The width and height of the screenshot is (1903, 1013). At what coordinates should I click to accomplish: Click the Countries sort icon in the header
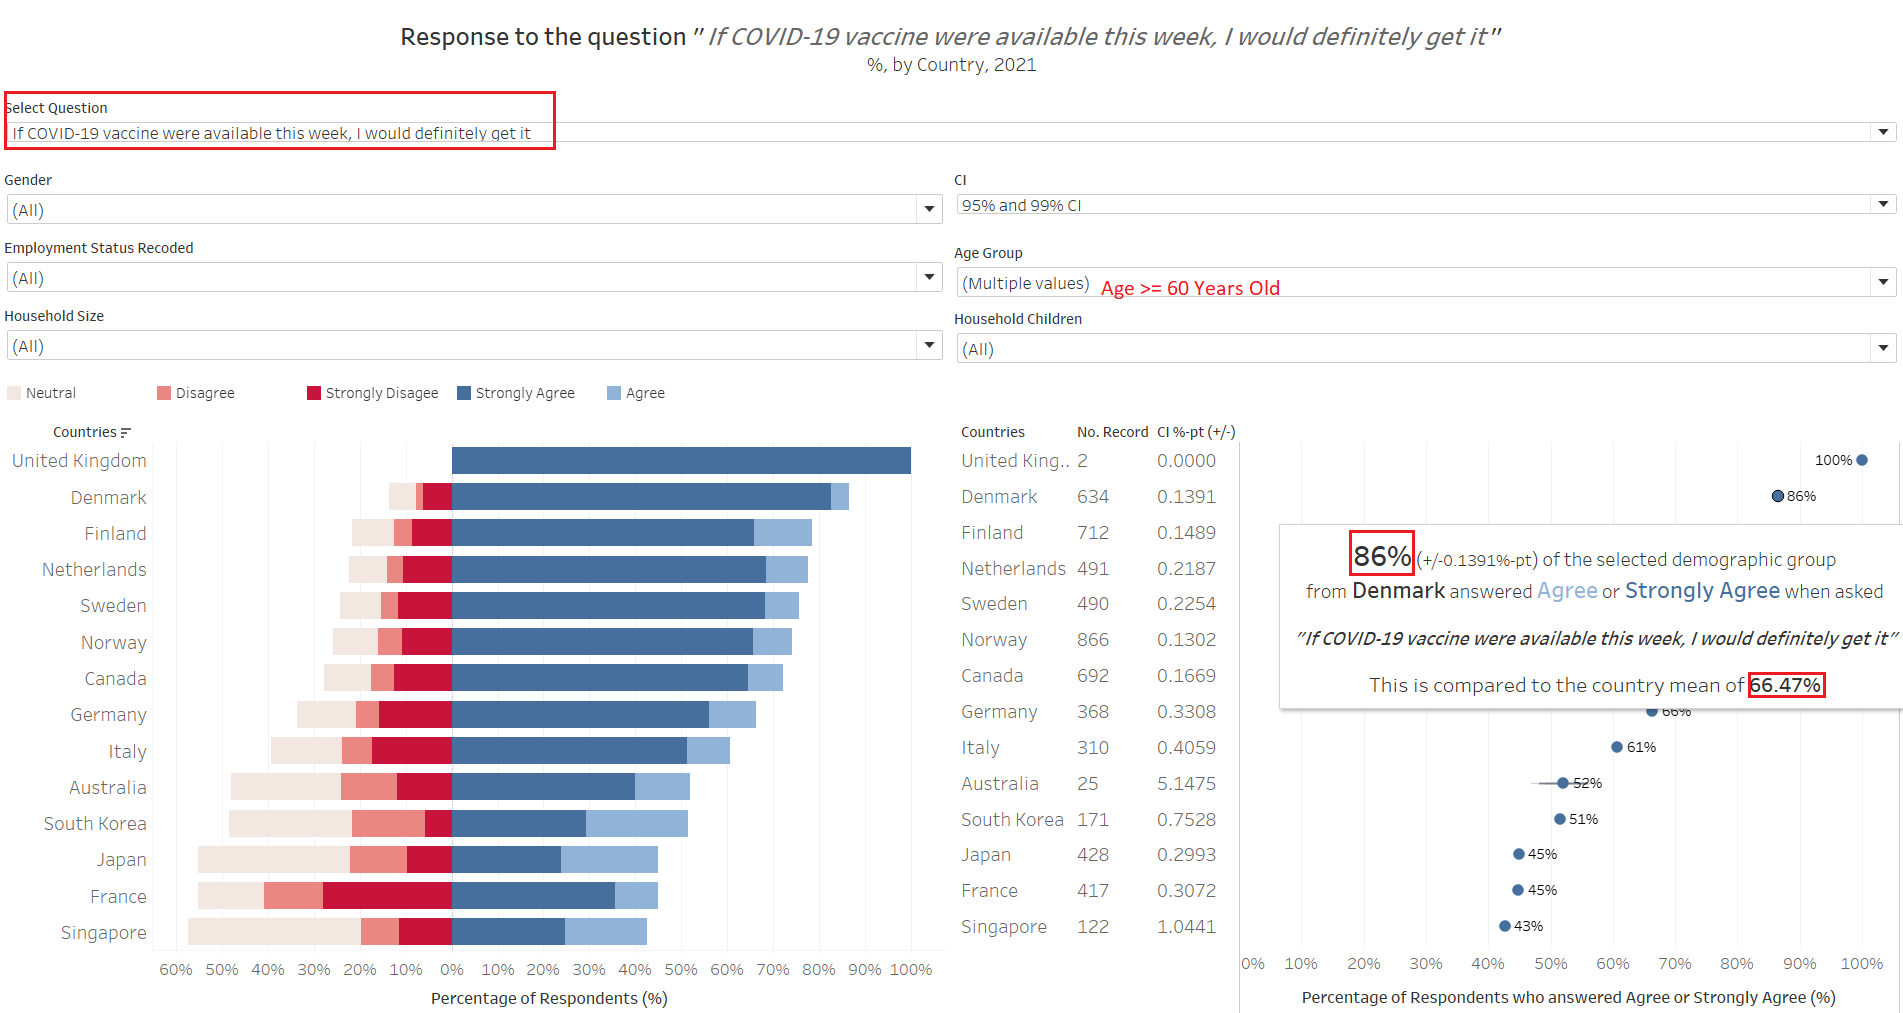[x=125, y=433]
